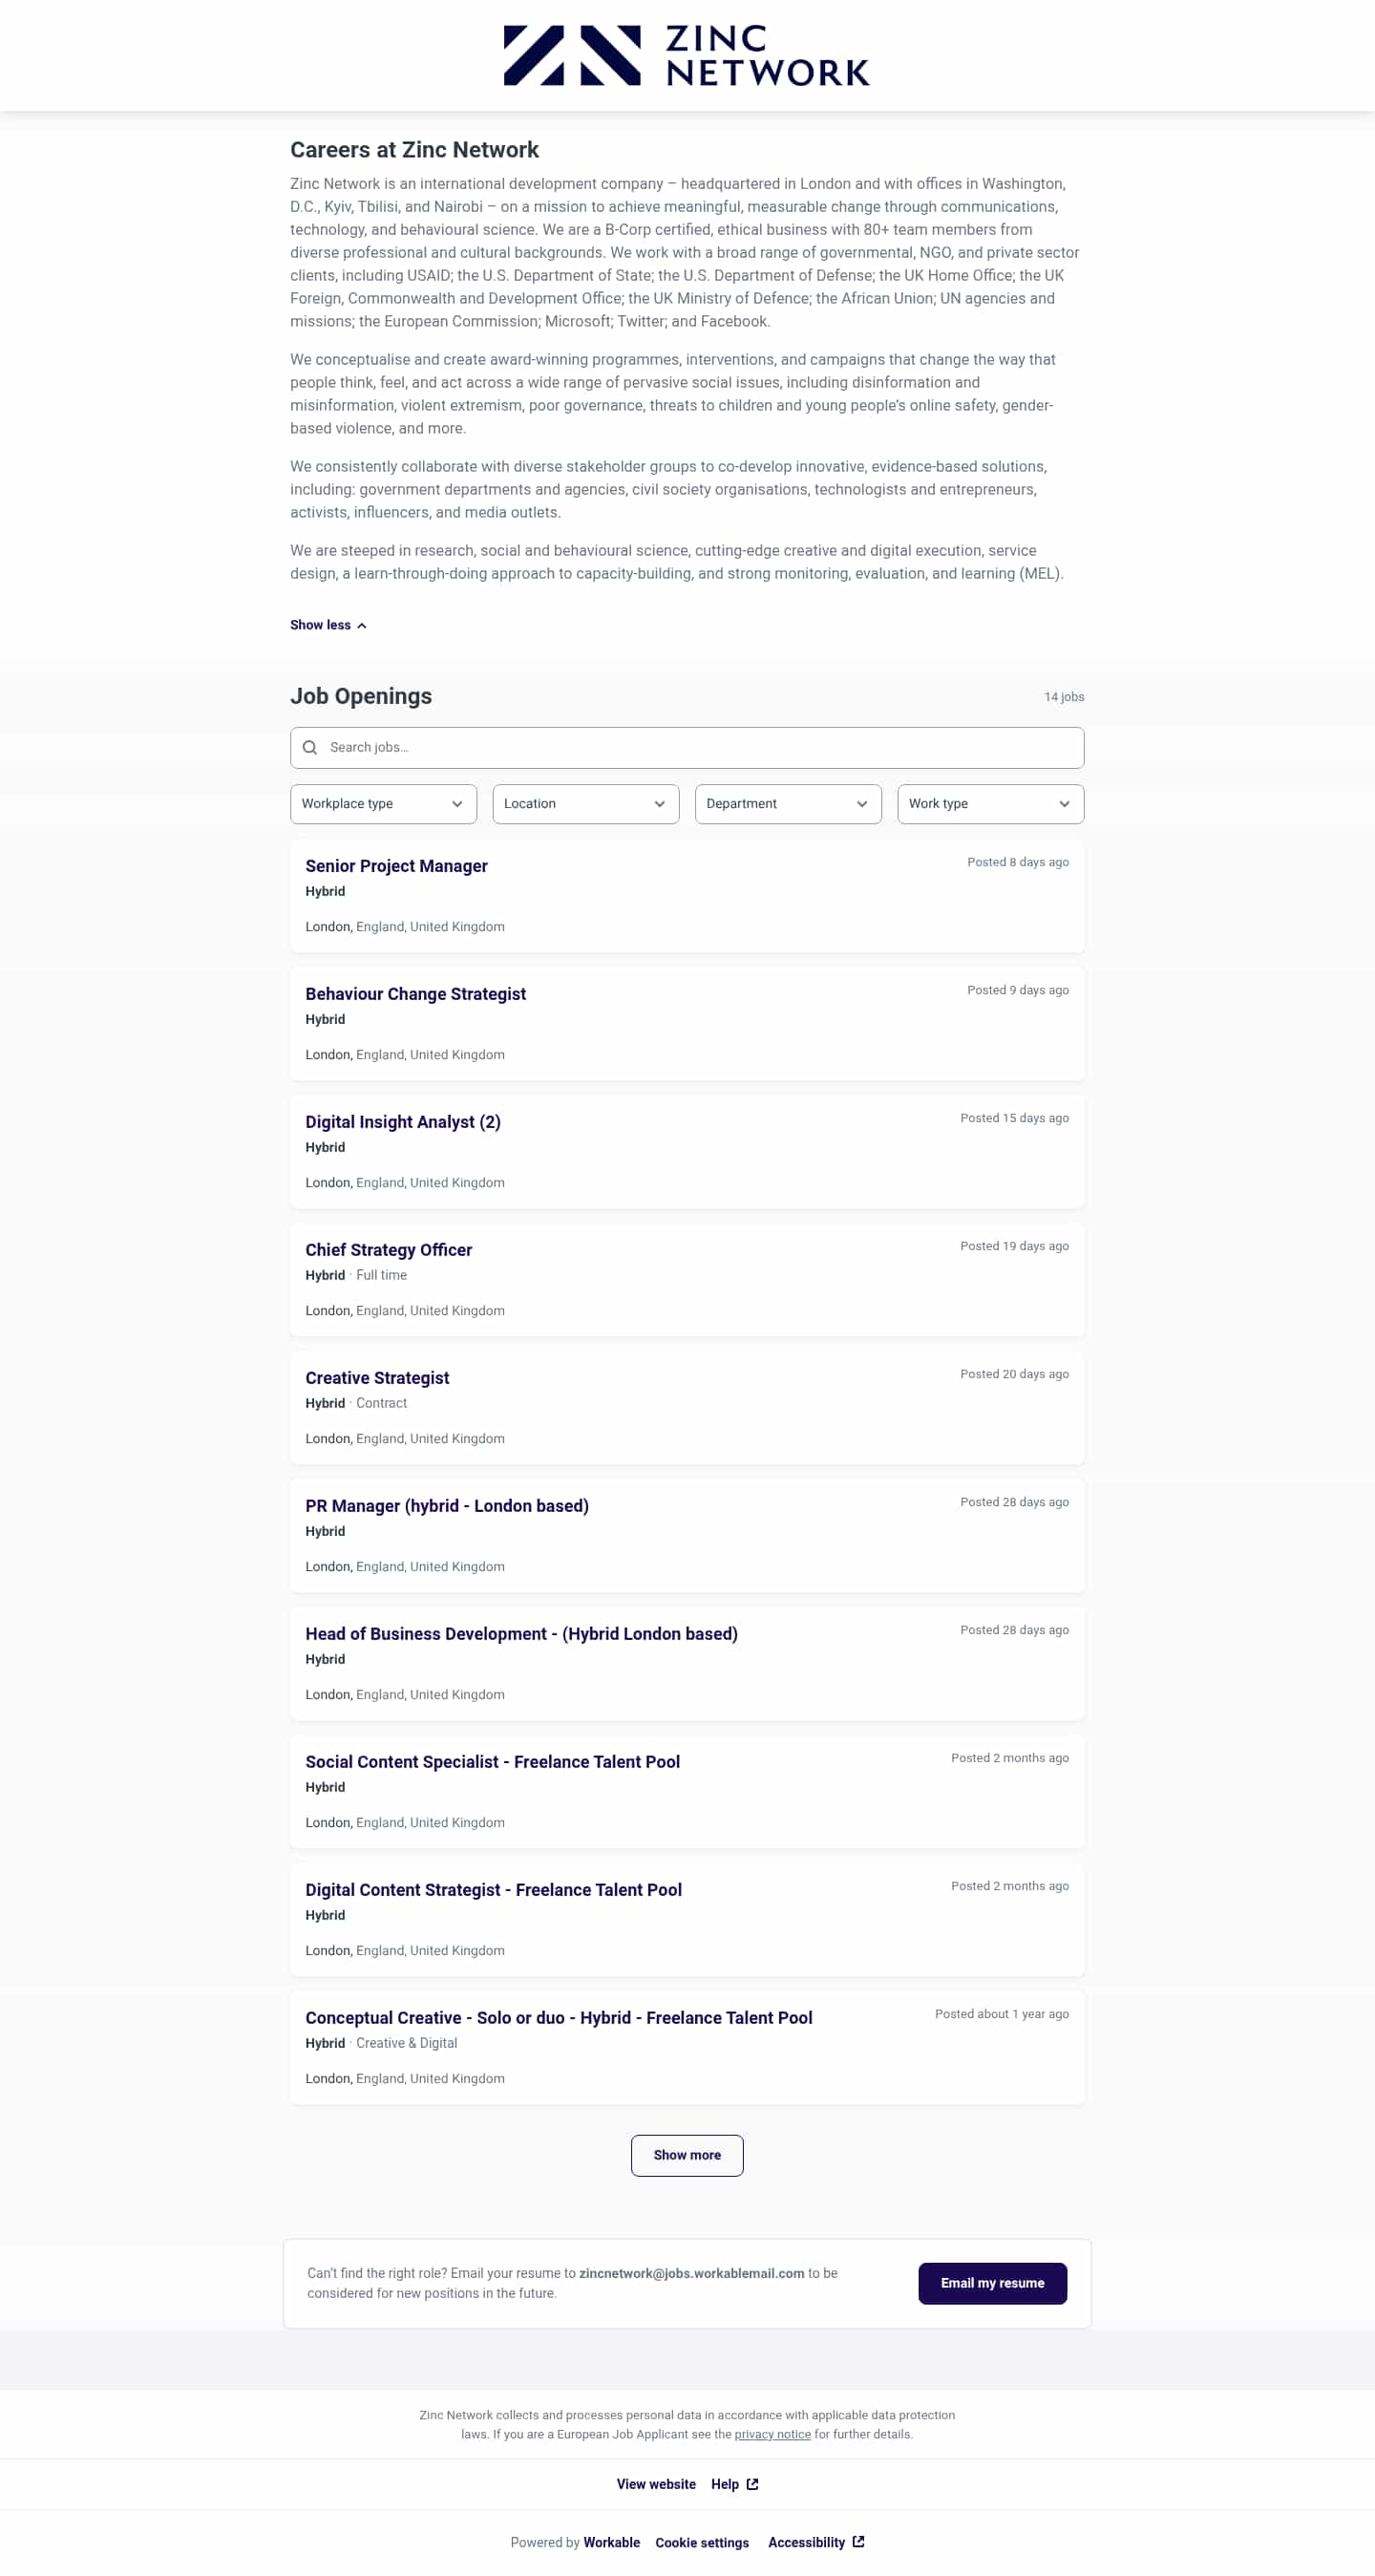
Task: Select Head of Business Development listing
Action: (x=521, y=1634)
